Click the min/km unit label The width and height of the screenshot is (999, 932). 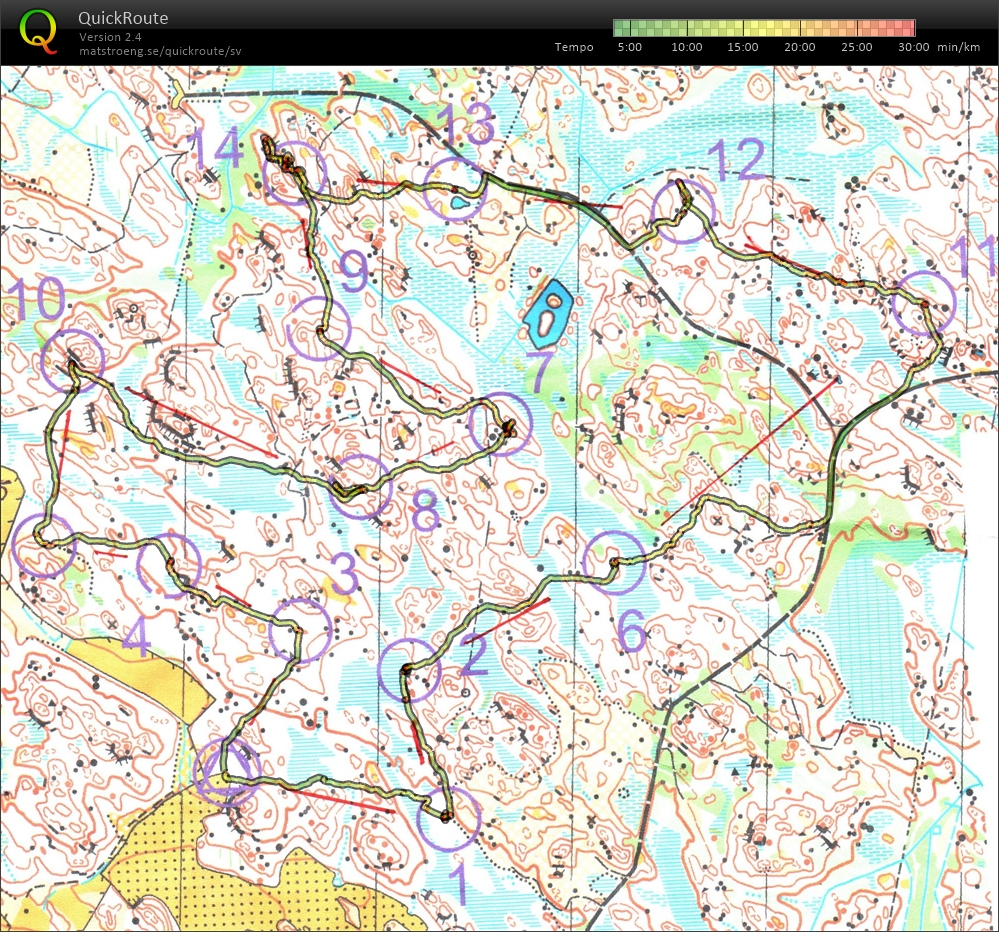[x=957, y=46]
